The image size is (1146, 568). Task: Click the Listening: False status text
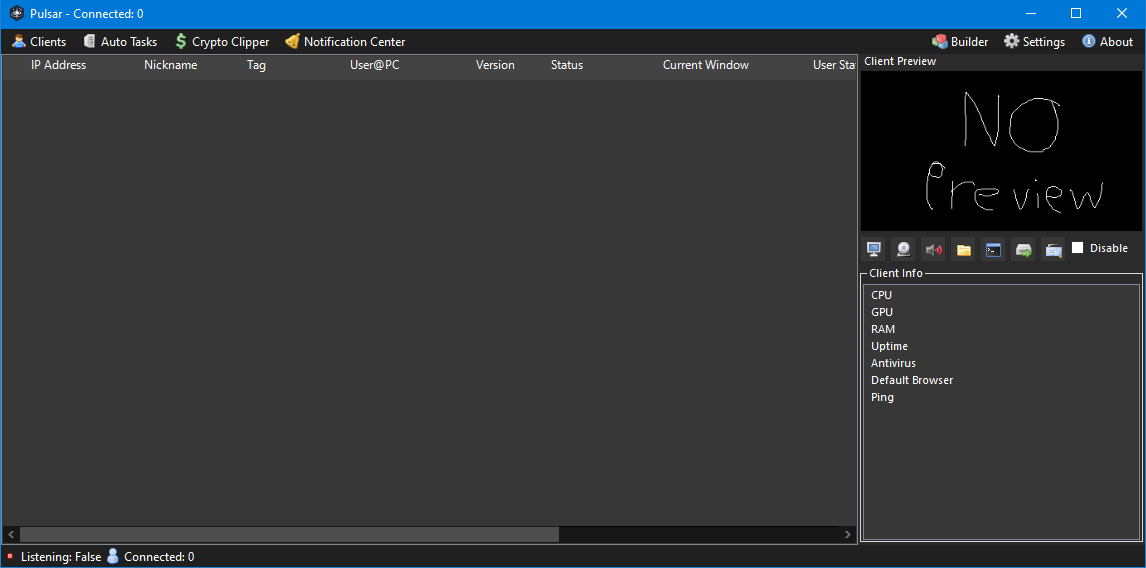tap(61, 557)
